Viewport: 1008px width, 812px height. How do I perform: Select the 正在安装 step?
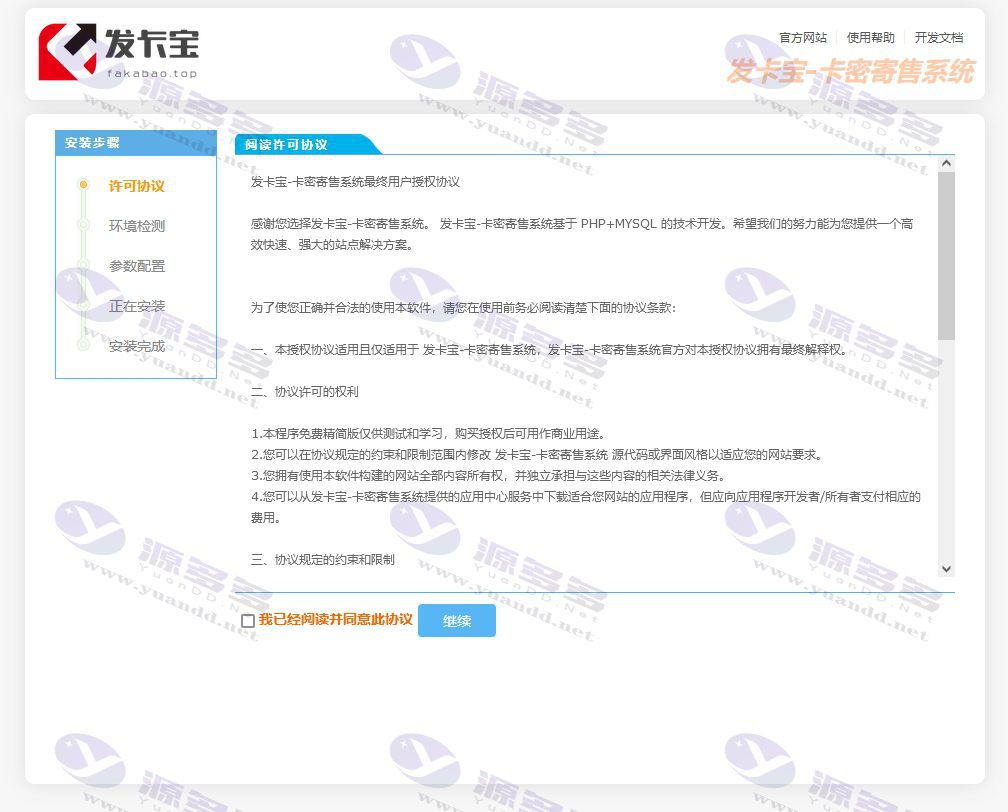pos(136,306)
